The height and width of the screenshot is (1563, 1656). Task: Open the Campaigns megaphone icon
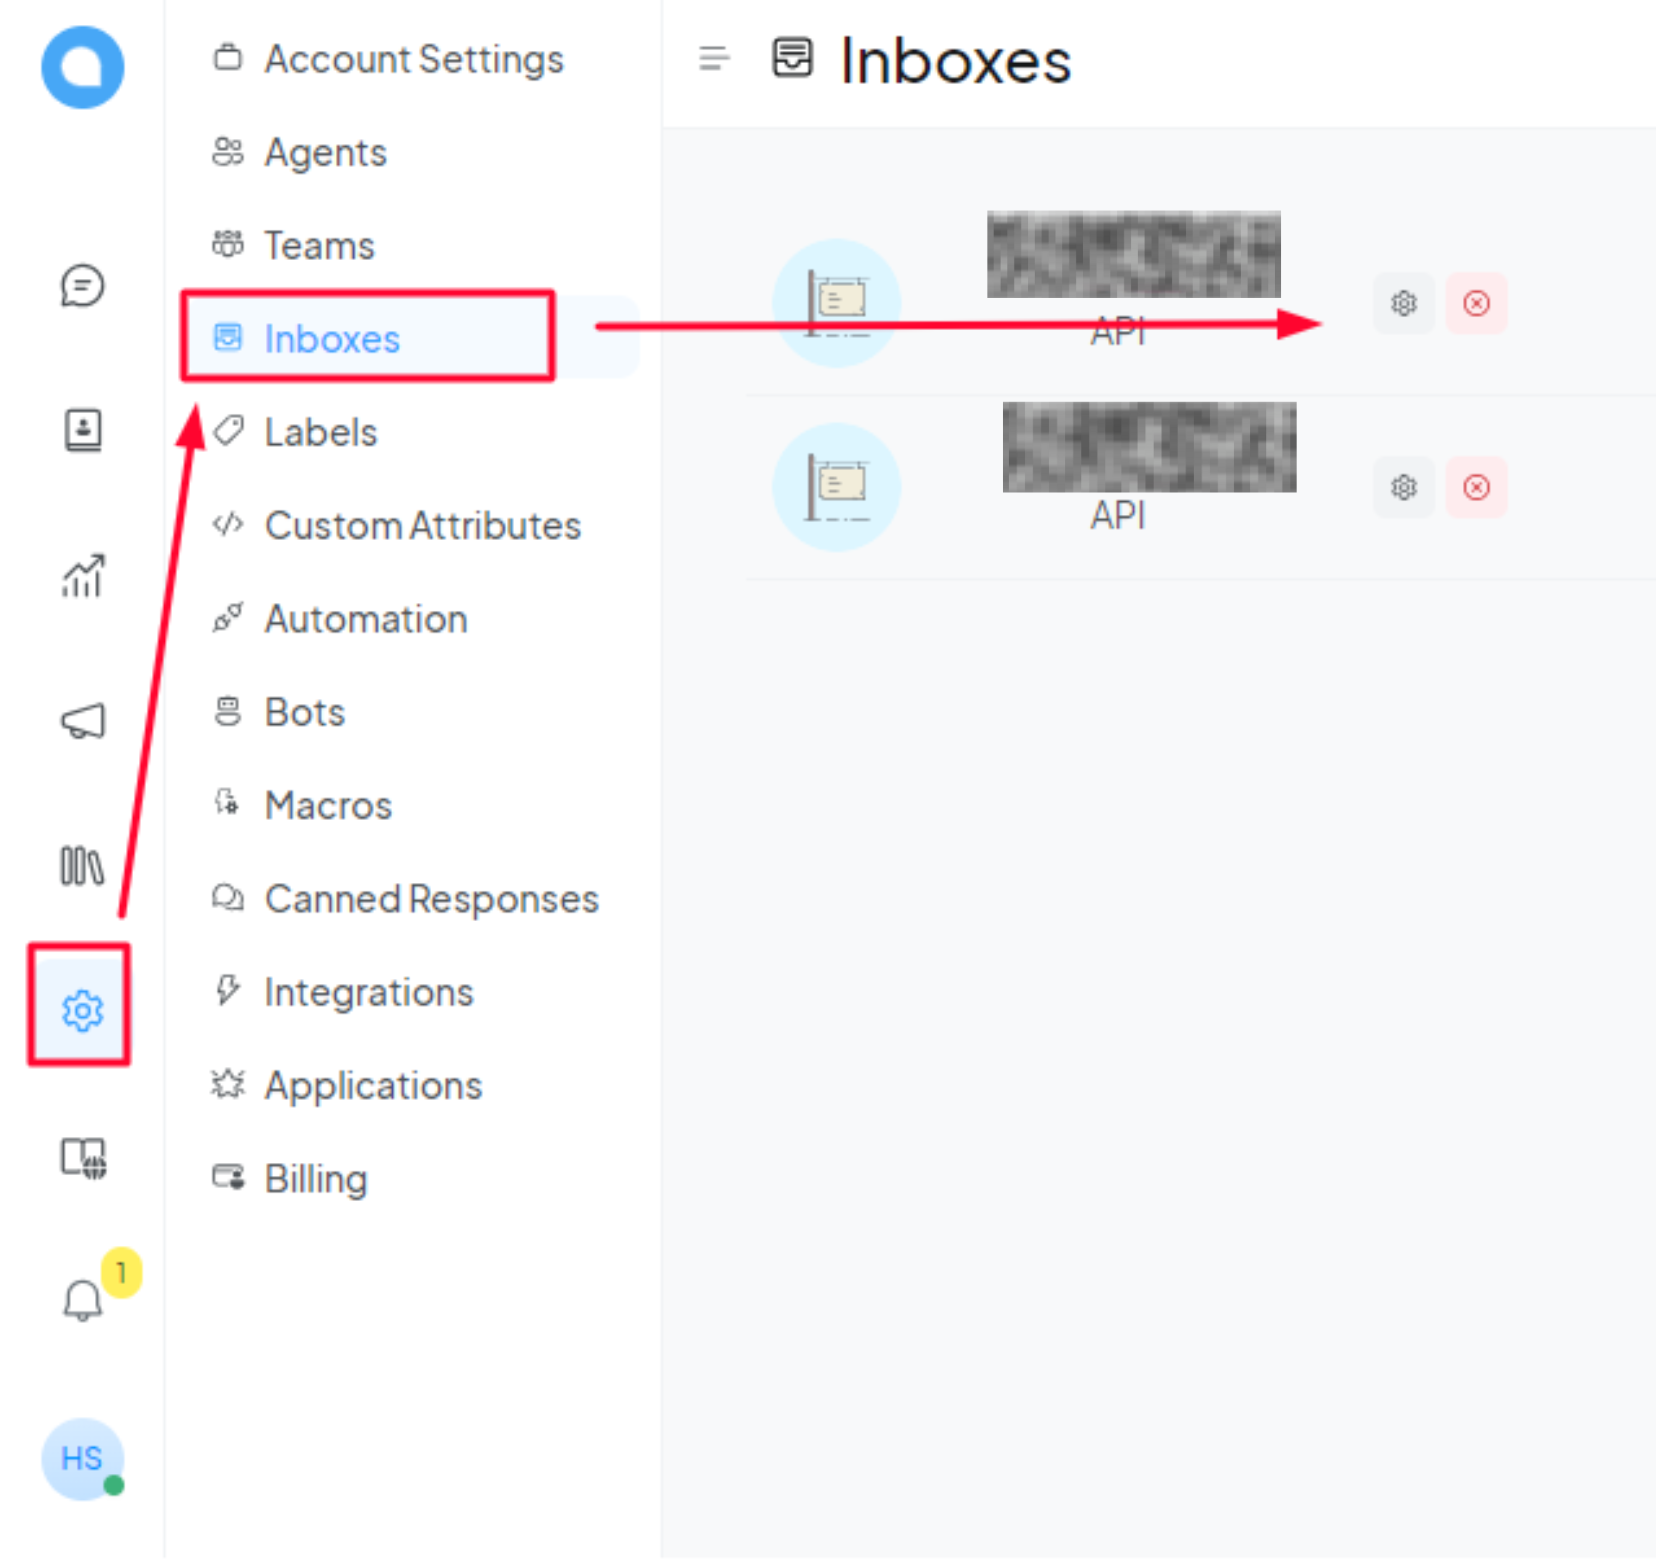(83, 720)
